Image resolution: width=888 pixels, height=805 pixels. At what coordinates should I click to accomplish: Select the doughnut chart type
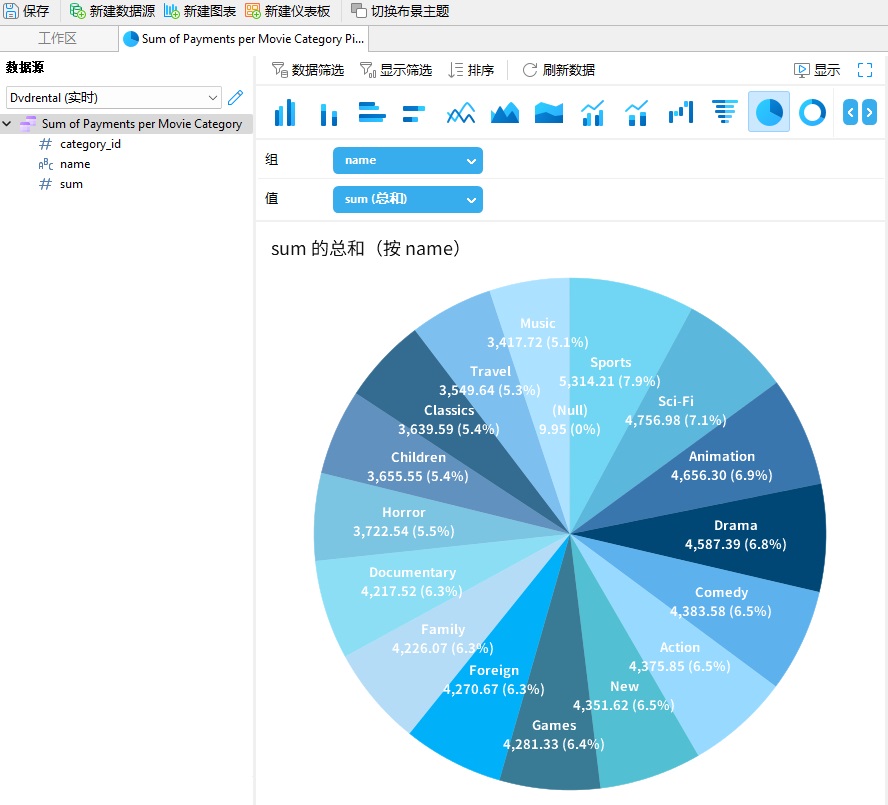click(x=812, y=112)
